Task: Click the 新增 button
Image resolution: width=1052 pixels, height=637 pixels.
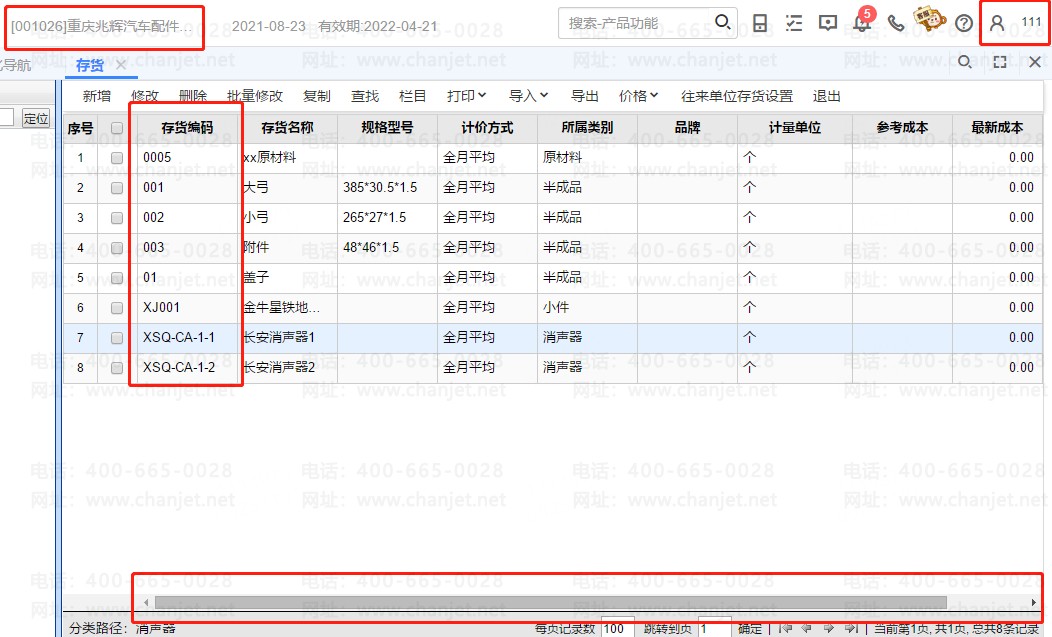Action: pyautogui.click(x=97, y=96)
